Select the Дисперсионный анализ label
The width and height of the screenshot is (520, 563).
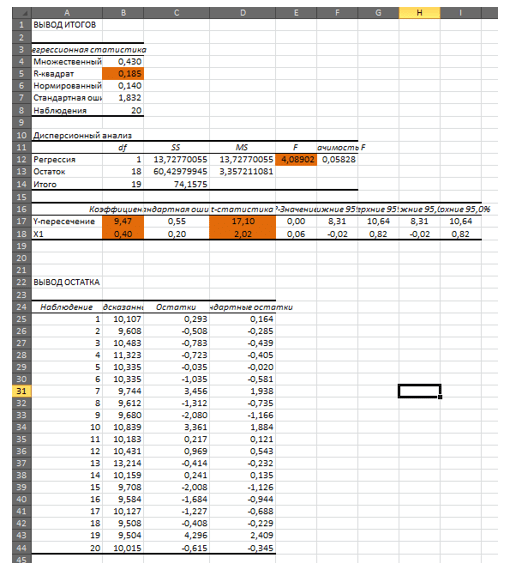82,135
